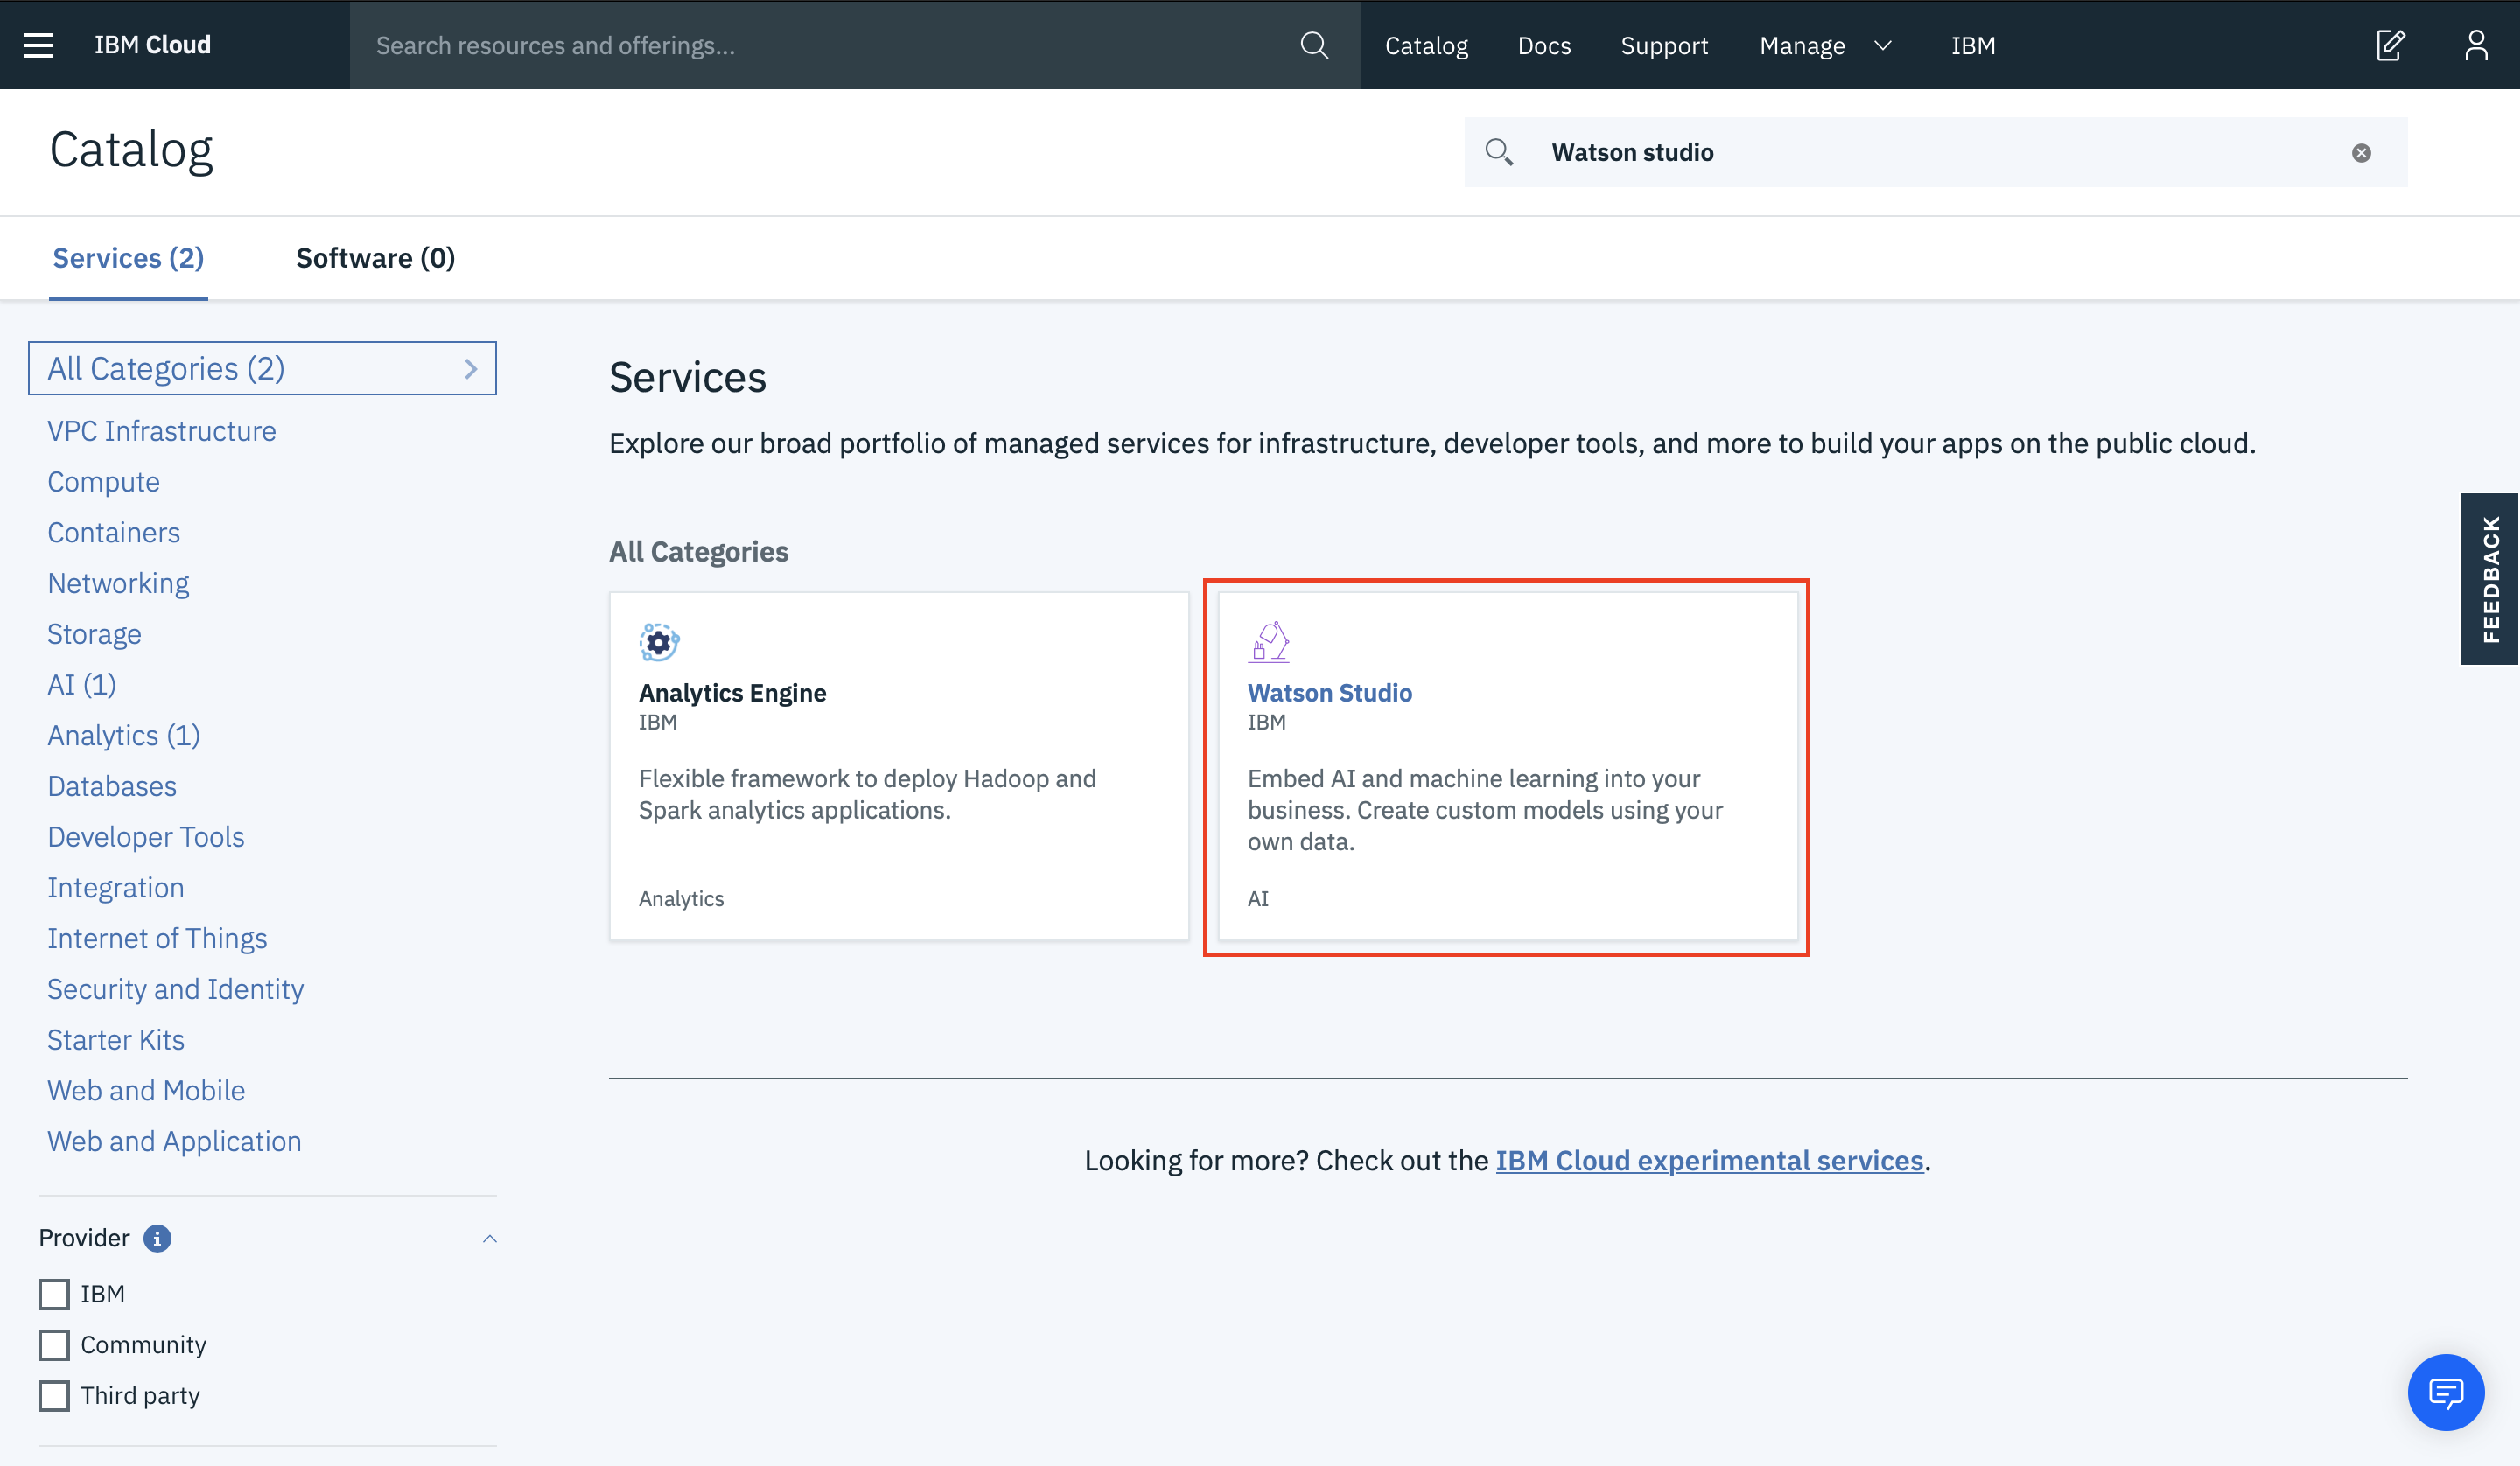Click the Watson Studio tile icon
The height and width of the screenshot is (1466, 2520).
click(1269, 642)
